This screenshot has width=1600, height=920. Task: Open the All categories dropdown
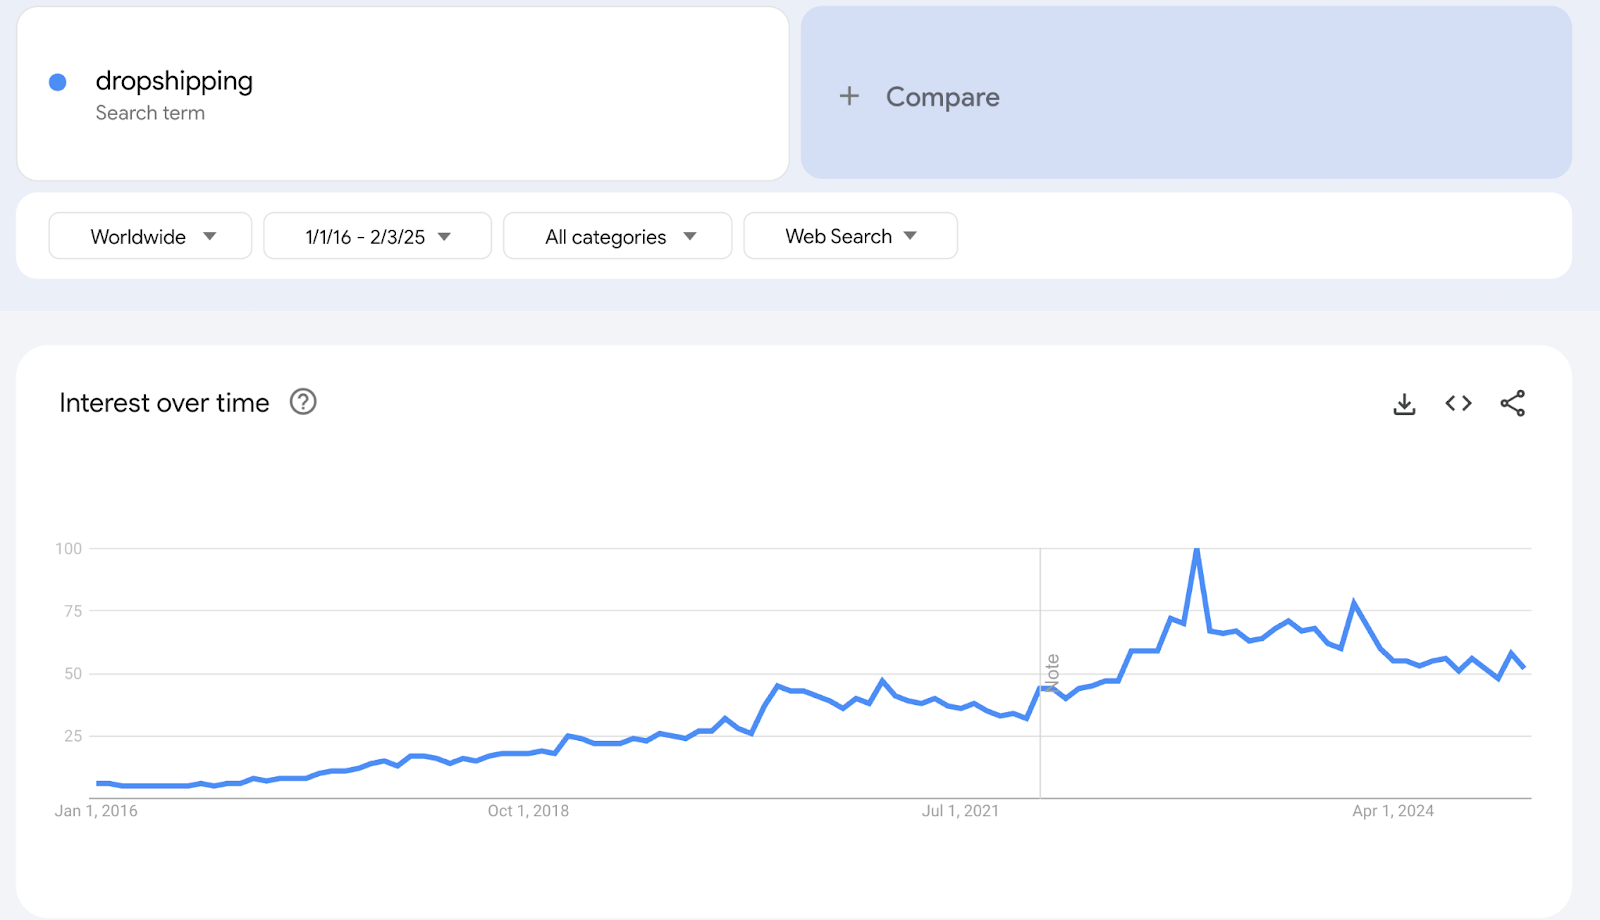pos(617,236)
